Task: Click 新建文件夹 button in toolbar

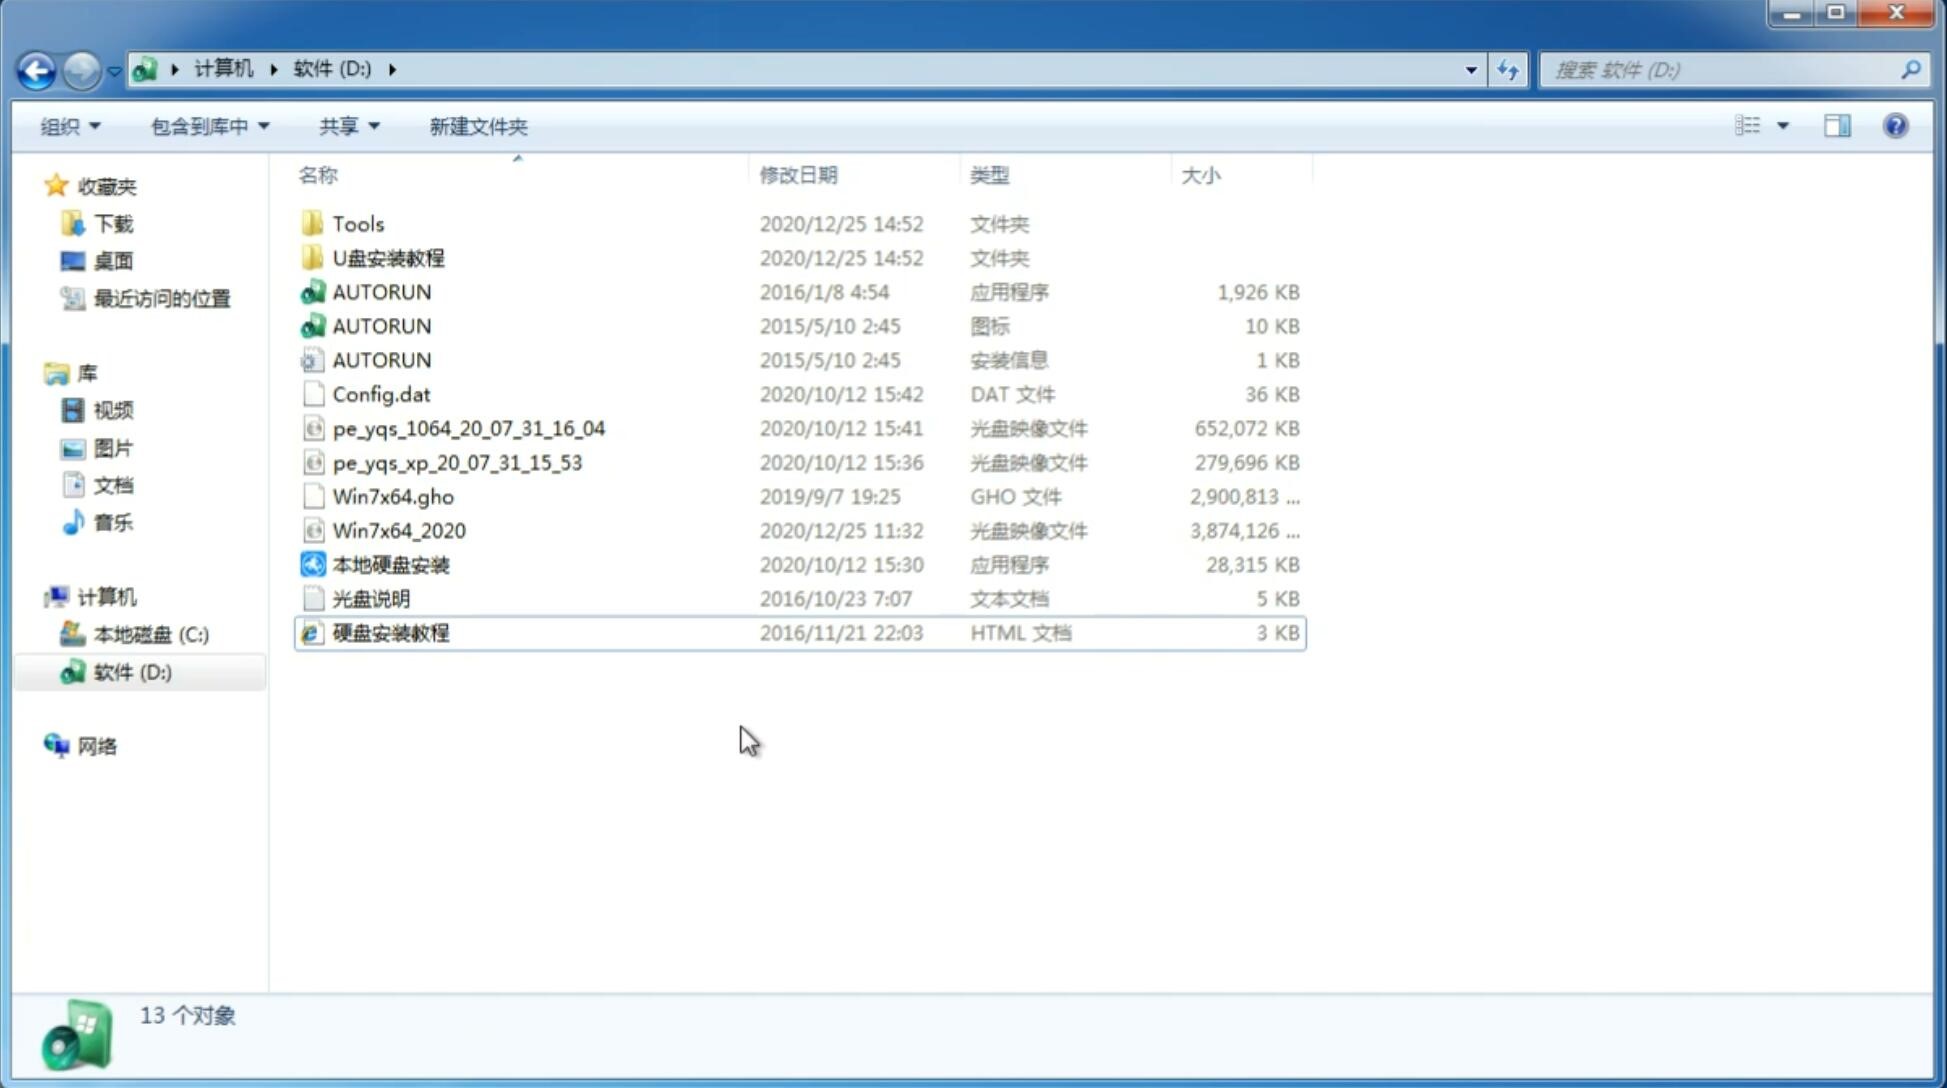Action: pos(479,126)
